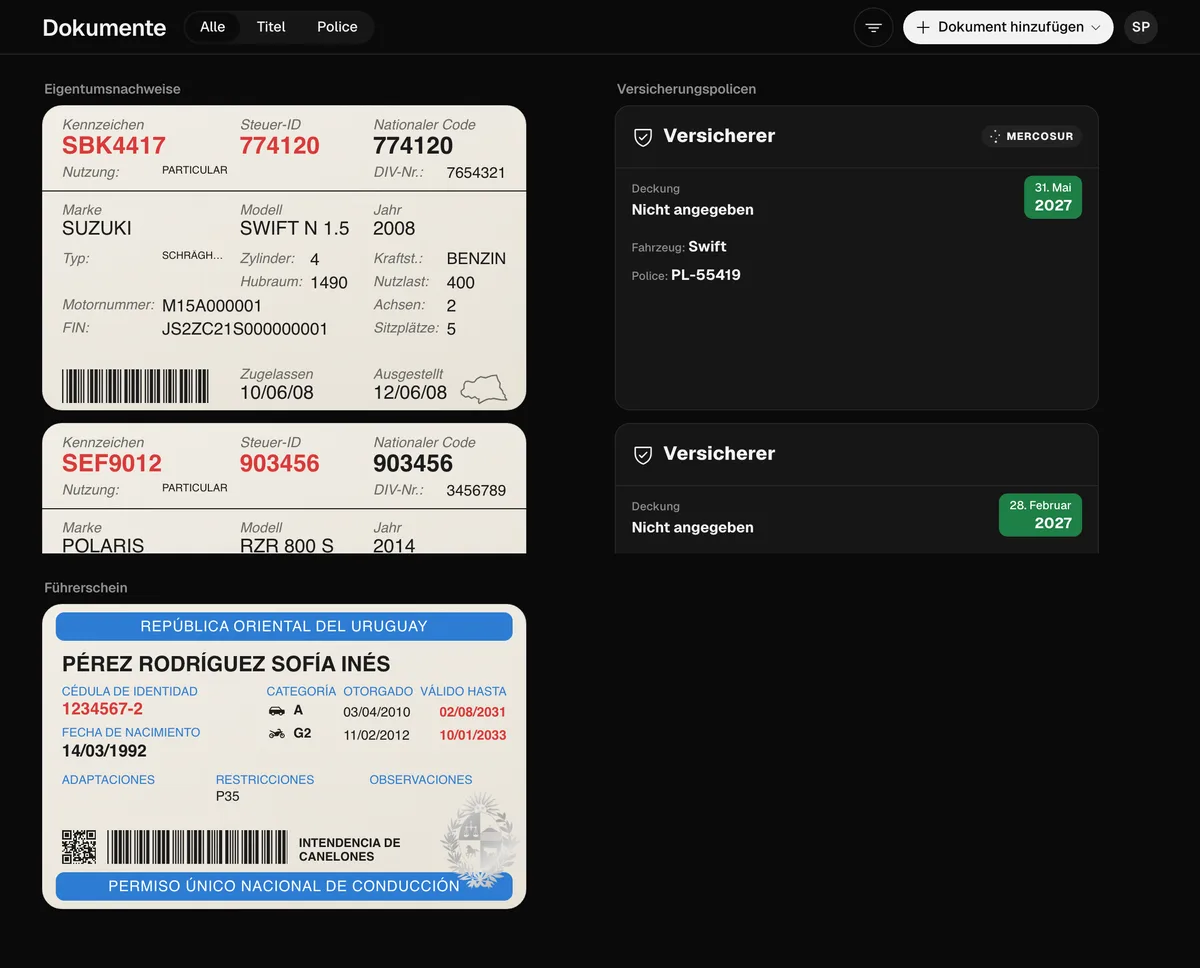Click the Eigentumsnachweise section heading

pyautogui.click(x=112, y=89)
